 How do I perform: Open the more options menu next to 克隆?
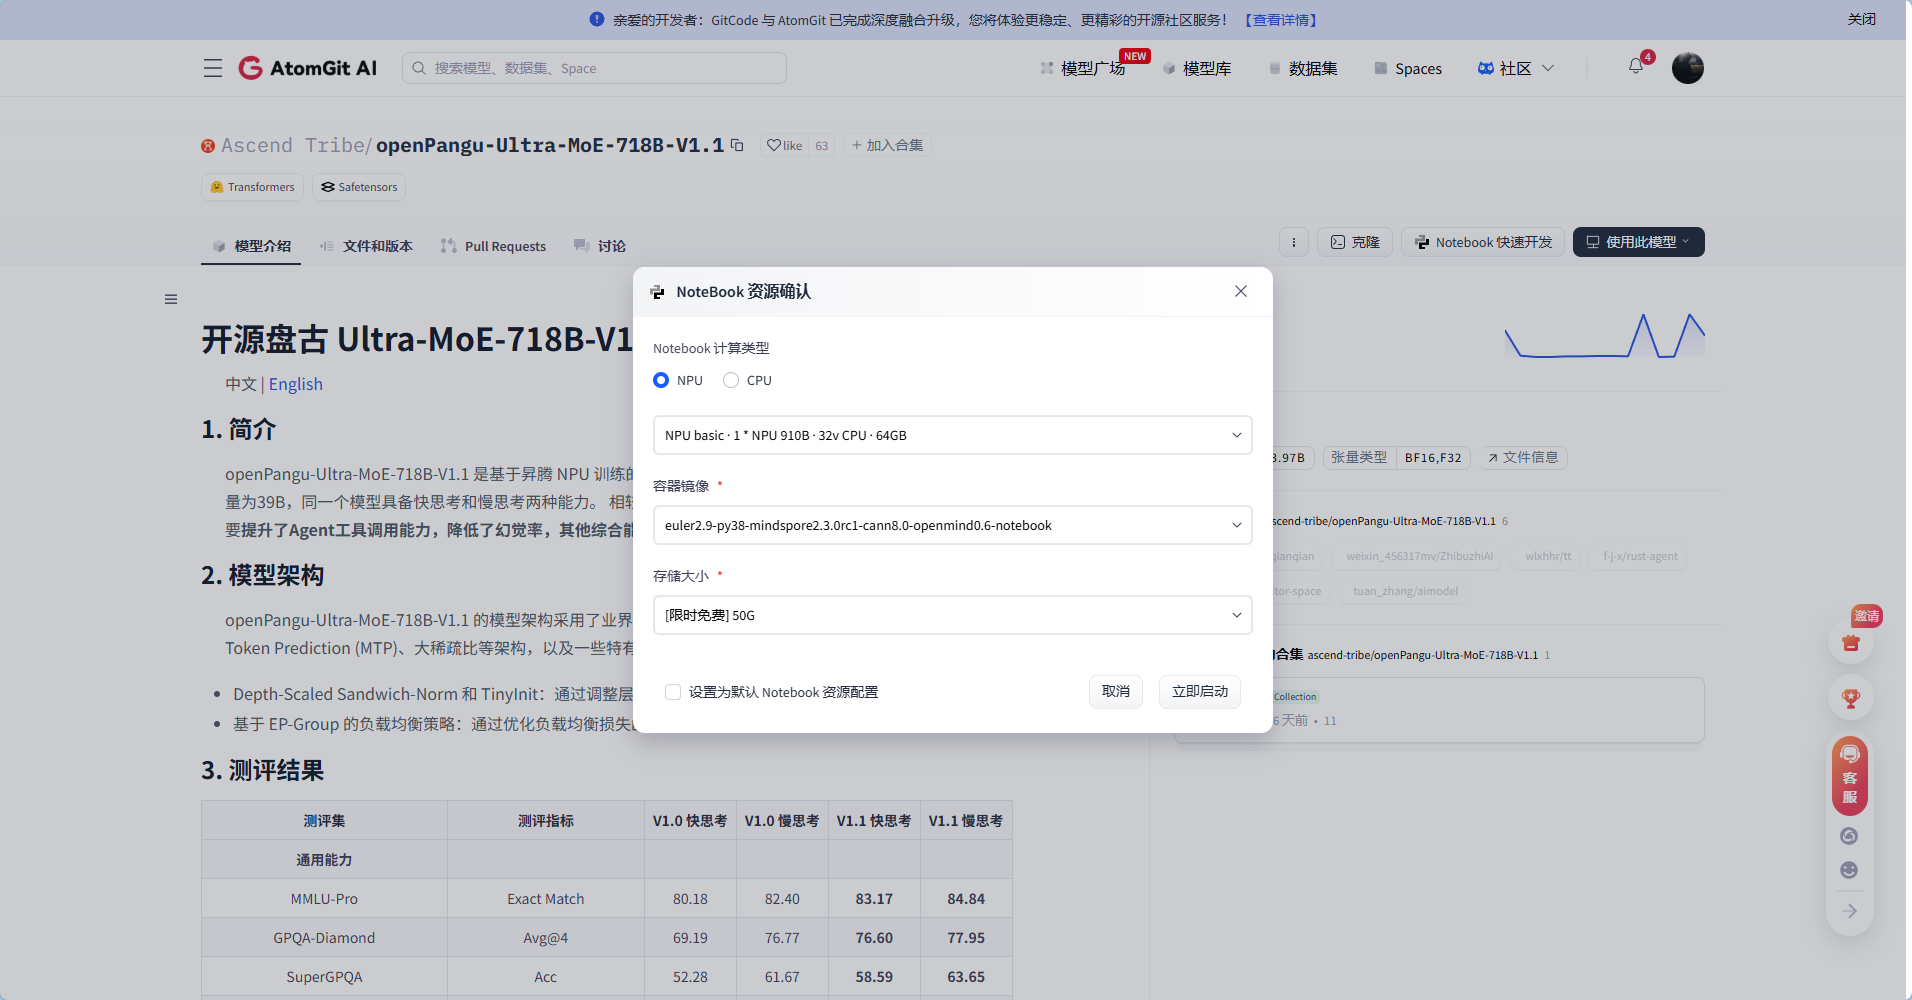point(1294,242)
